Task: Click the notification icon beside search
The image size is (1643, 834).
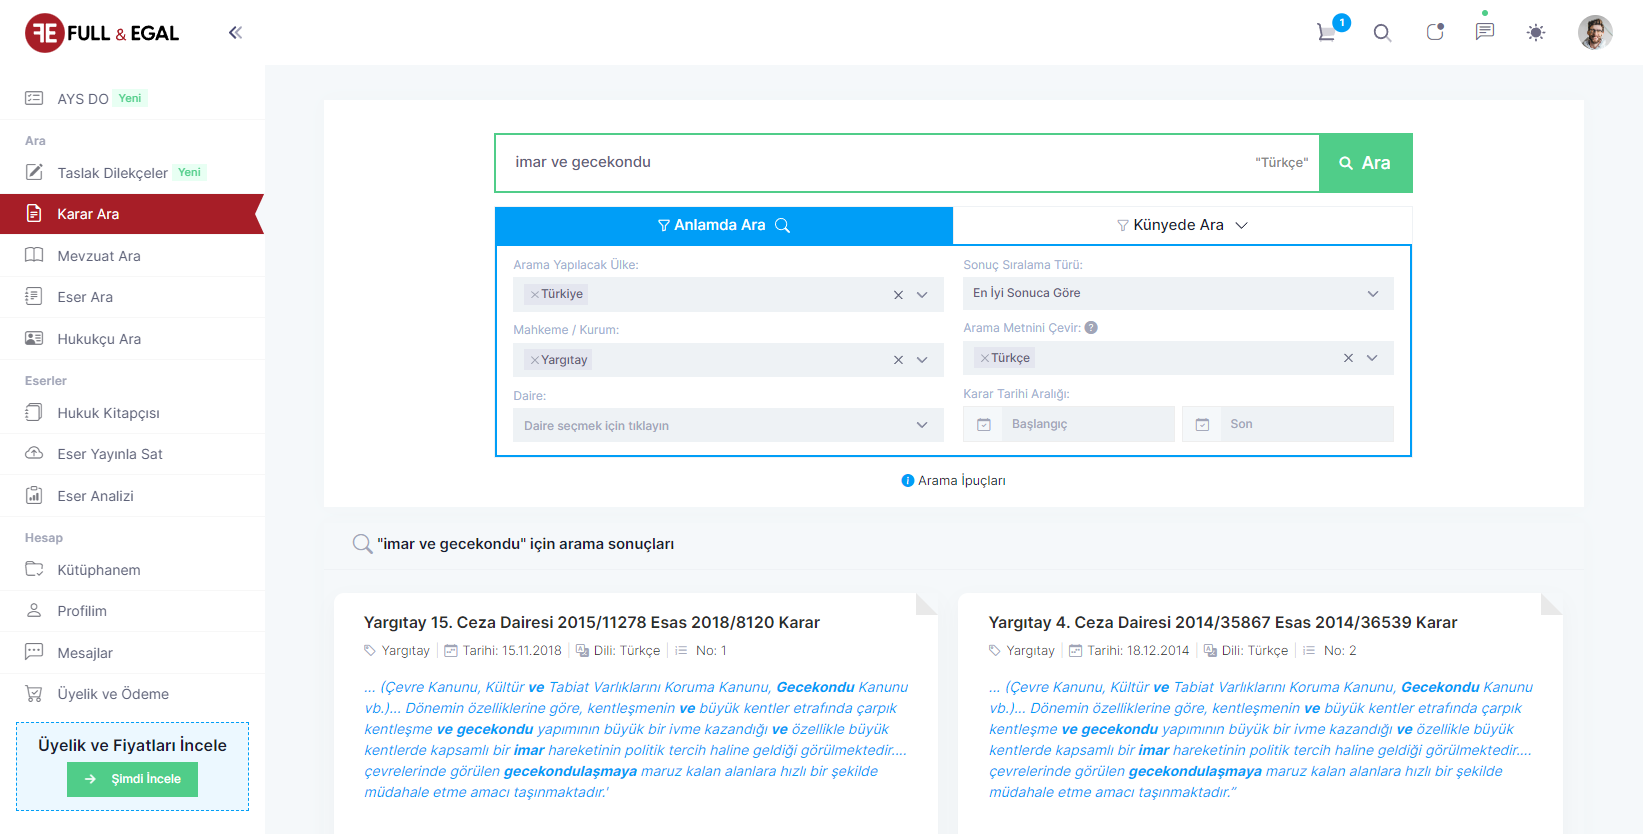Action: tap(1435, 32)
